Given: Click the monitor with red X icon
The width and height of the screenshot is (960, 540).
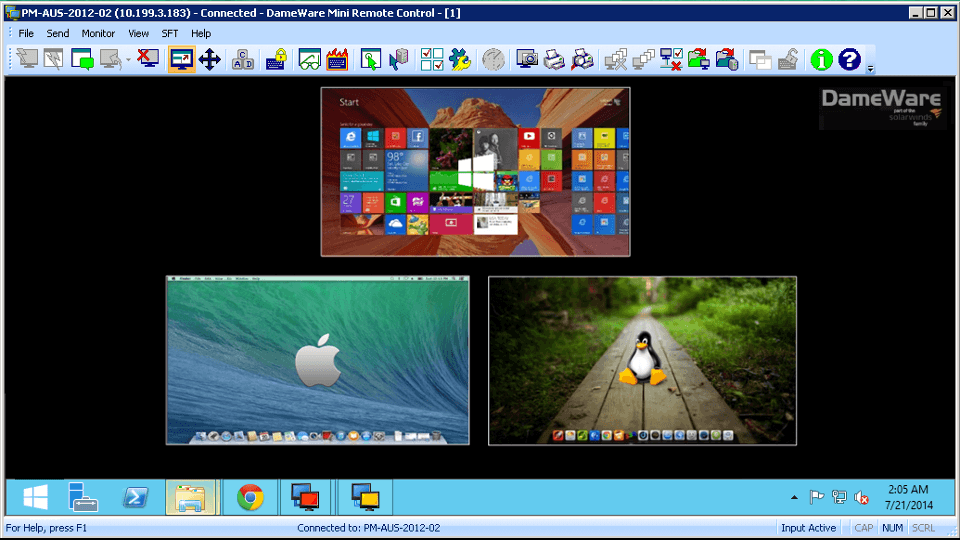Looking at the screenshot, I should [x=149, y=60].
